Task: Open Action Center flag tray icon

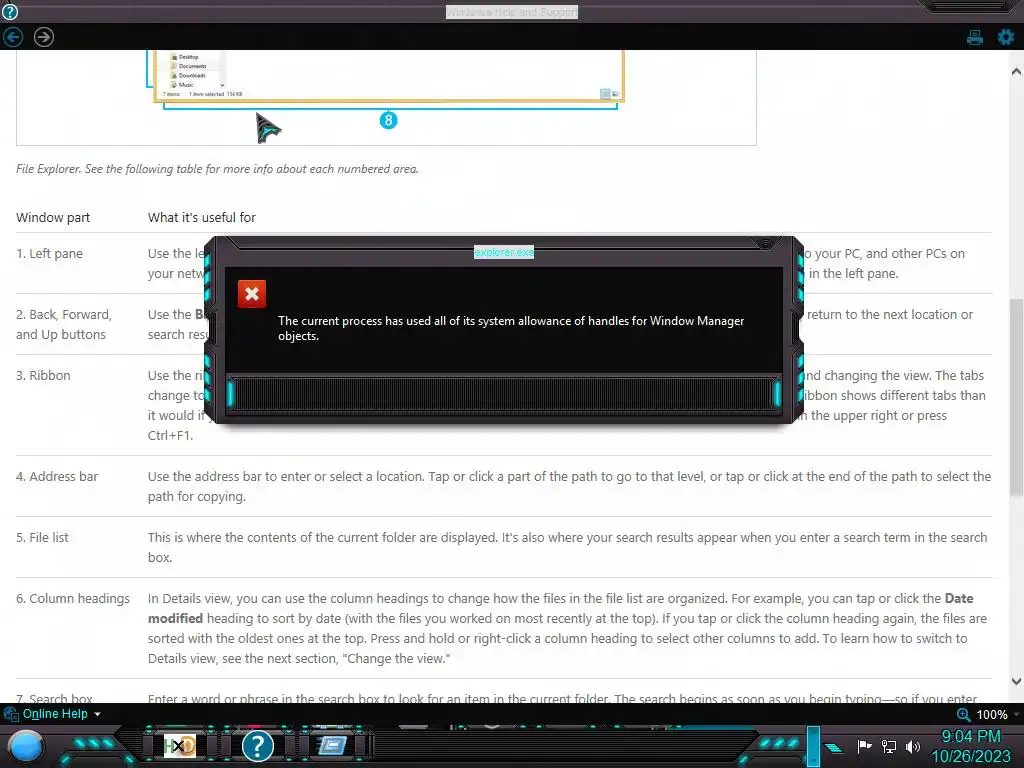Action: coord(865,746)
